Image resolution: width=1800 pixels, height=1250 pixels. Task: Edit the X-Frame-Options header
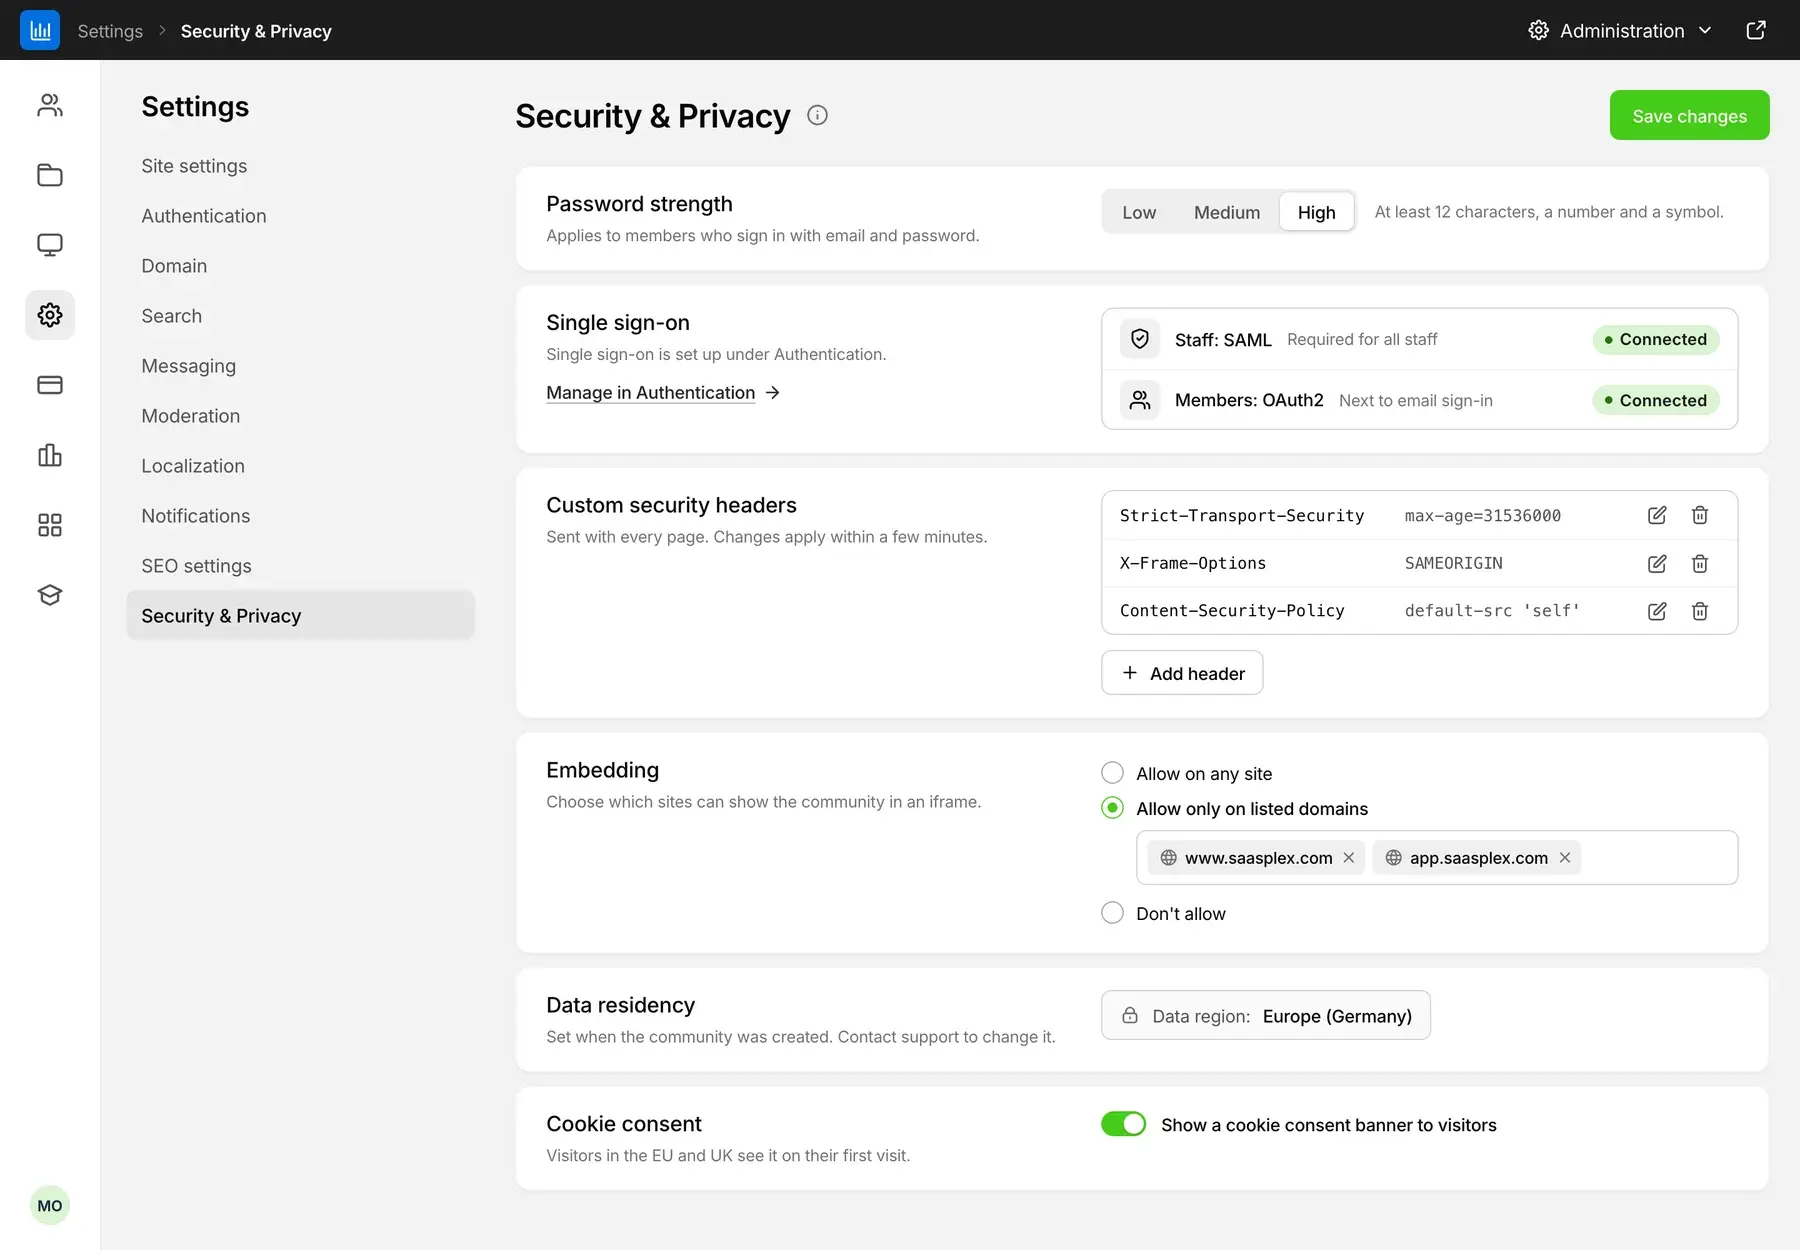(1657, 563)
